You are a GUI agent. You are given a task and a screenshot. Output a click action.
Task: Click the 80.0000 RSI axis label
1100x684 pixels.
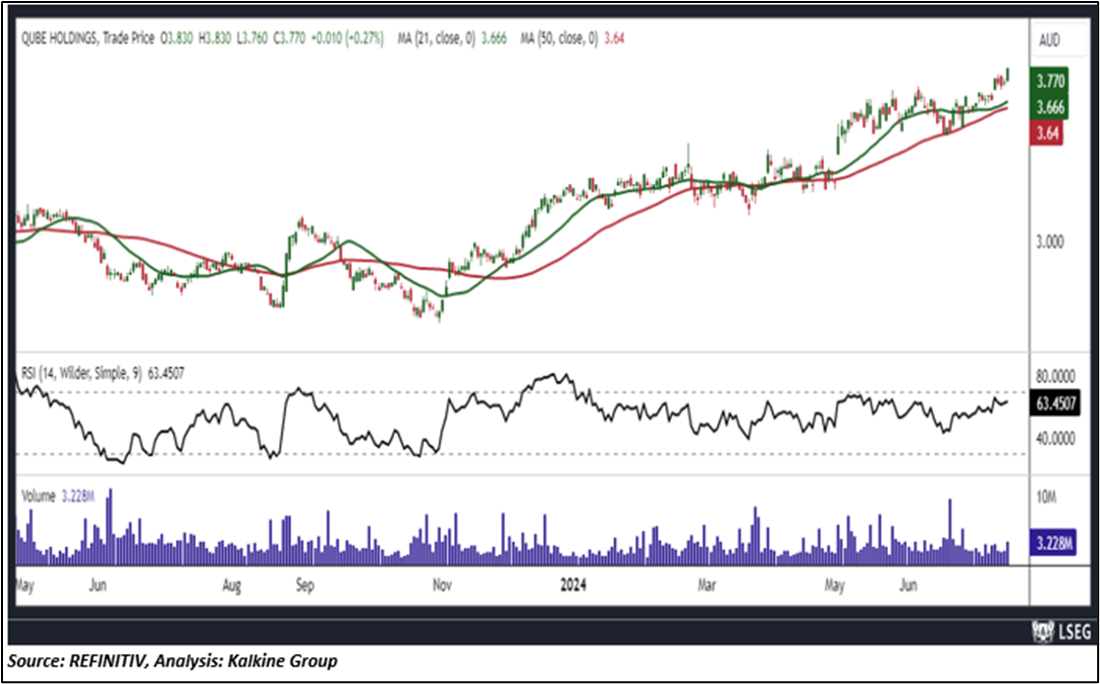(x=1055, y=377)
